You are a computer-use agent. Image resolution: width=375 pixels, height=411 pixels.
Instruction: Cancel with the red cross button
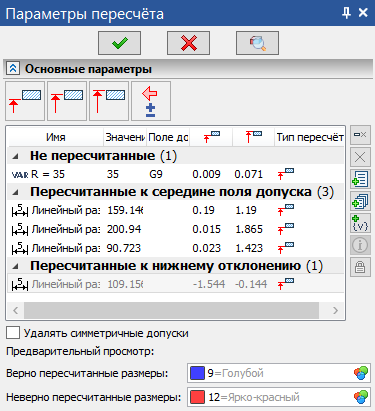[x=188, y=43]
